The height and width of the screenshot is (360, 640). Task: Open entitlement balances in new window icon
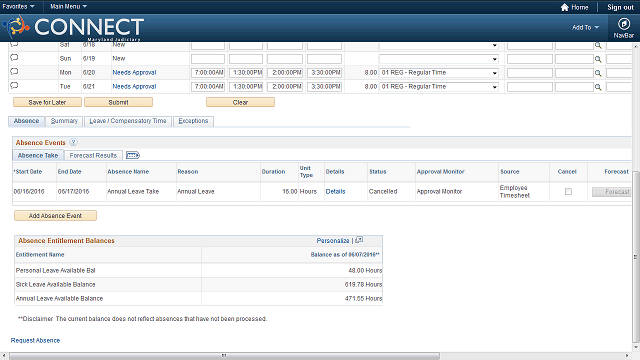359,240
